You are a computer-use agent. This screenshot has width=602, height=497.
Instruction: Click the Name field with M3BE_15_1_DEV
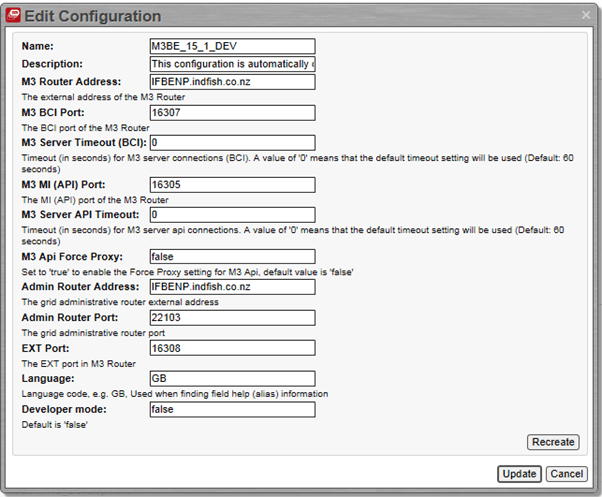point(231,46)
